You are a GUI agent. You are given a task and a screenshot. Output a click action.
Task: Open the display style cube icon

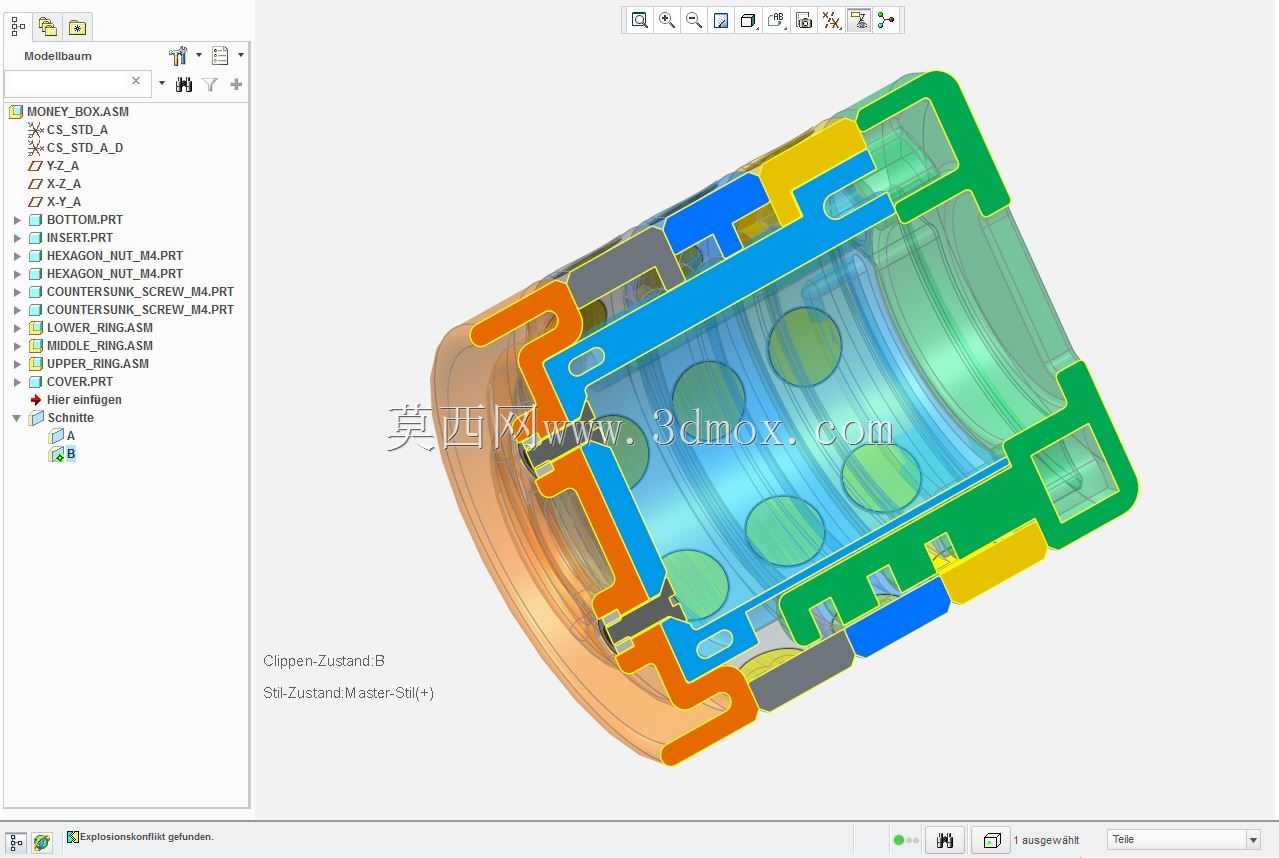[x=748, y=20]
